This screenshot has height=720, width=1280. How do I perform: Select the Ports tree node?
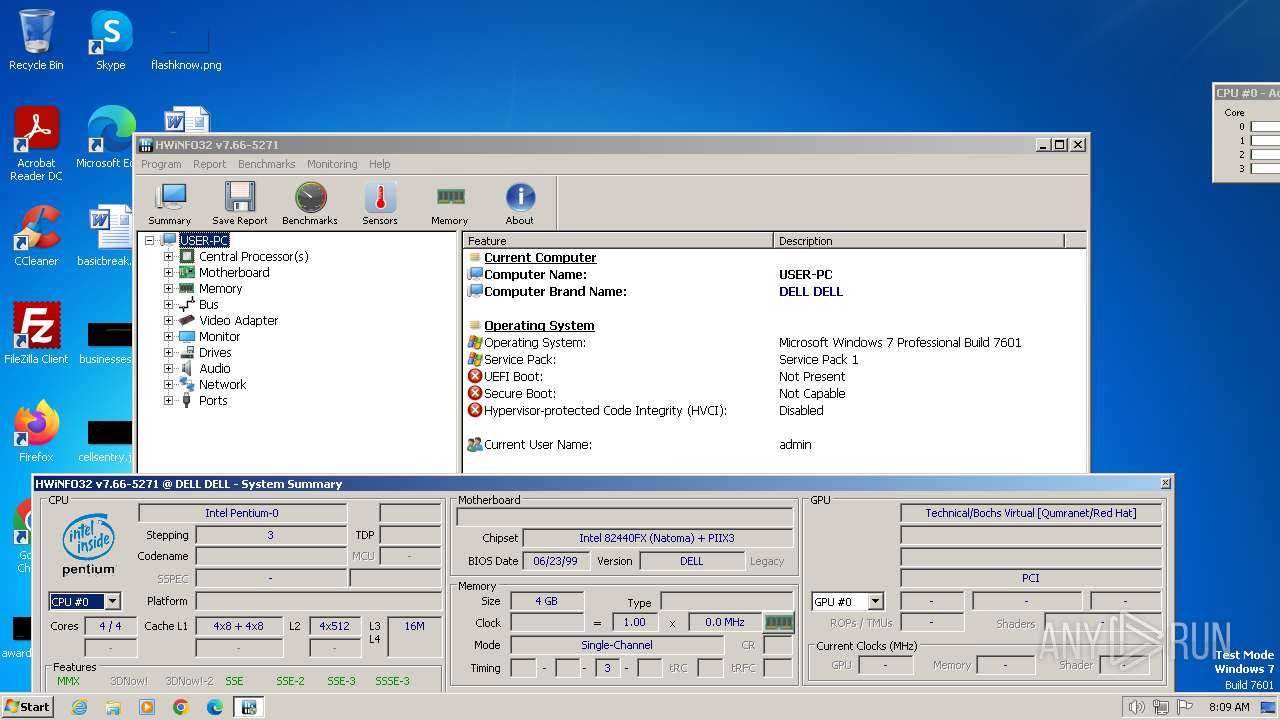[212, 400]
